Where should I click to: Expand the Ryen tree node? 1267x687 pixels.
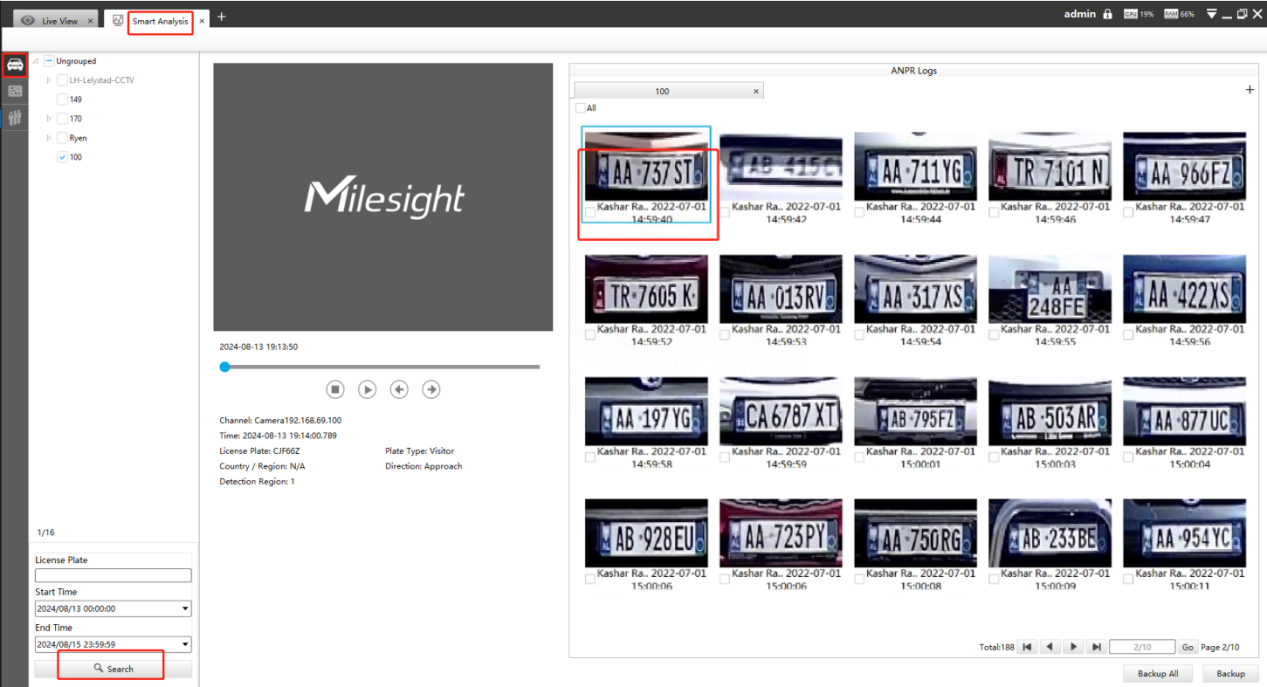[x=49, y=138]
